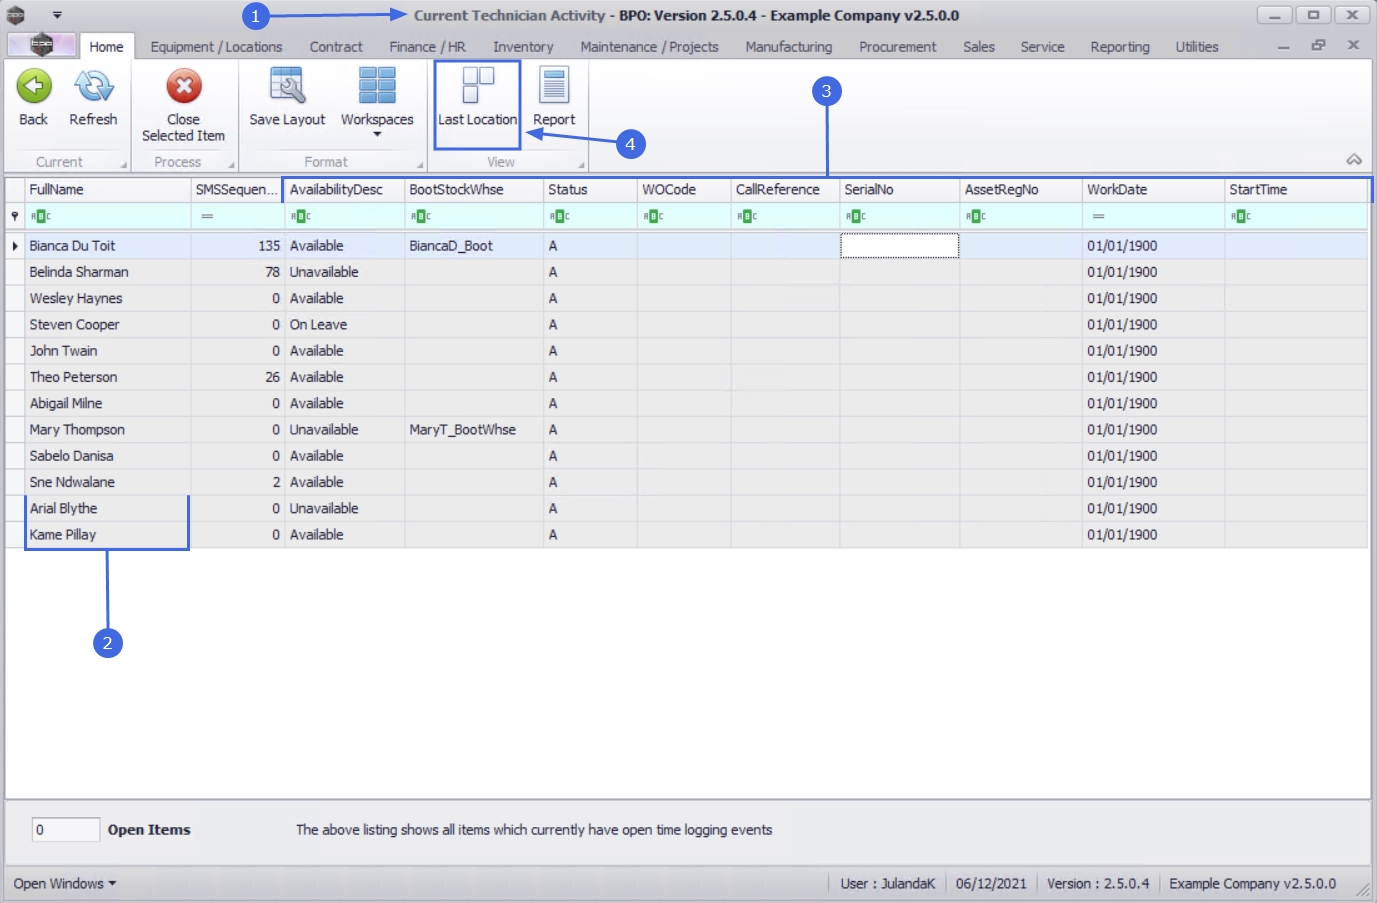The height and width of the screenshot is (903, 1377).
Task: Click the Close Selected Item icon
Action: click(184, 87)
